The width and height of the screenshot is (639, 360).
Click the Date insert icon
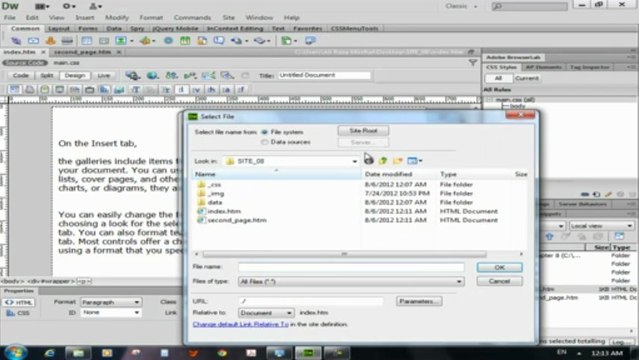pyautogui.click(x=185, y=41)
